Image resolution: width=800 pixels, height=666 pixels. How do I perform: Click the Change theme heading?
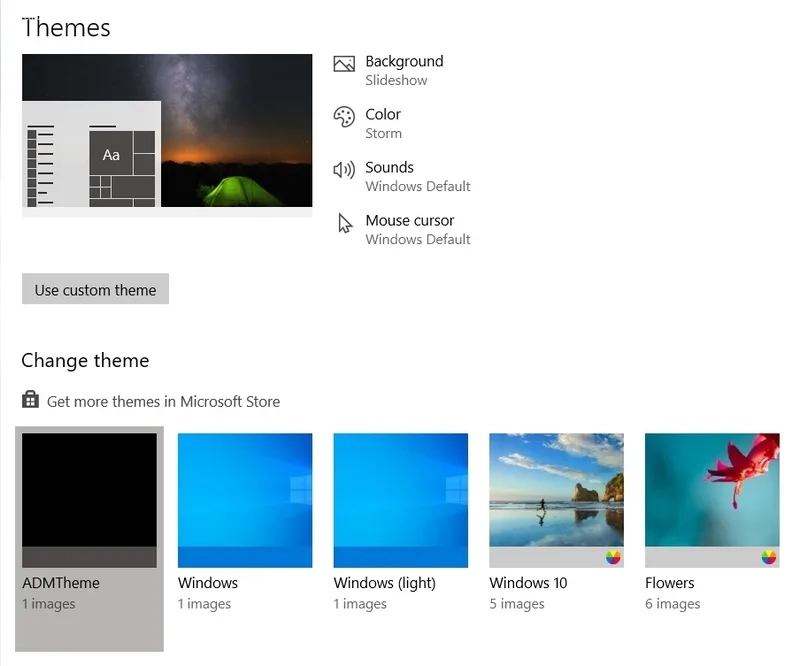tap(85, 361)
